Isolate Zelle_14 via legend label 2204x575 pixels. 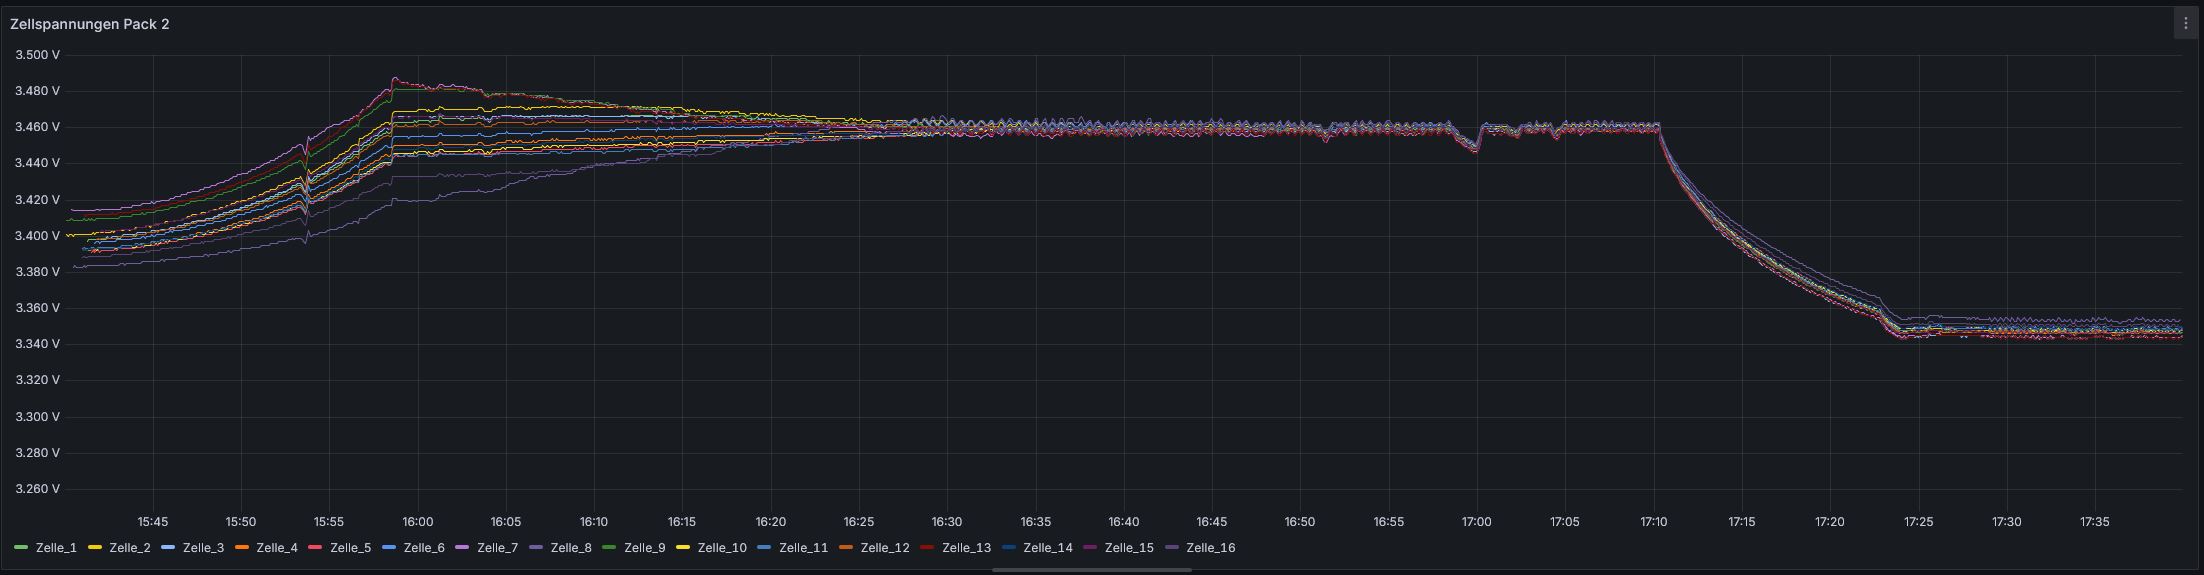pos(1048,548)
